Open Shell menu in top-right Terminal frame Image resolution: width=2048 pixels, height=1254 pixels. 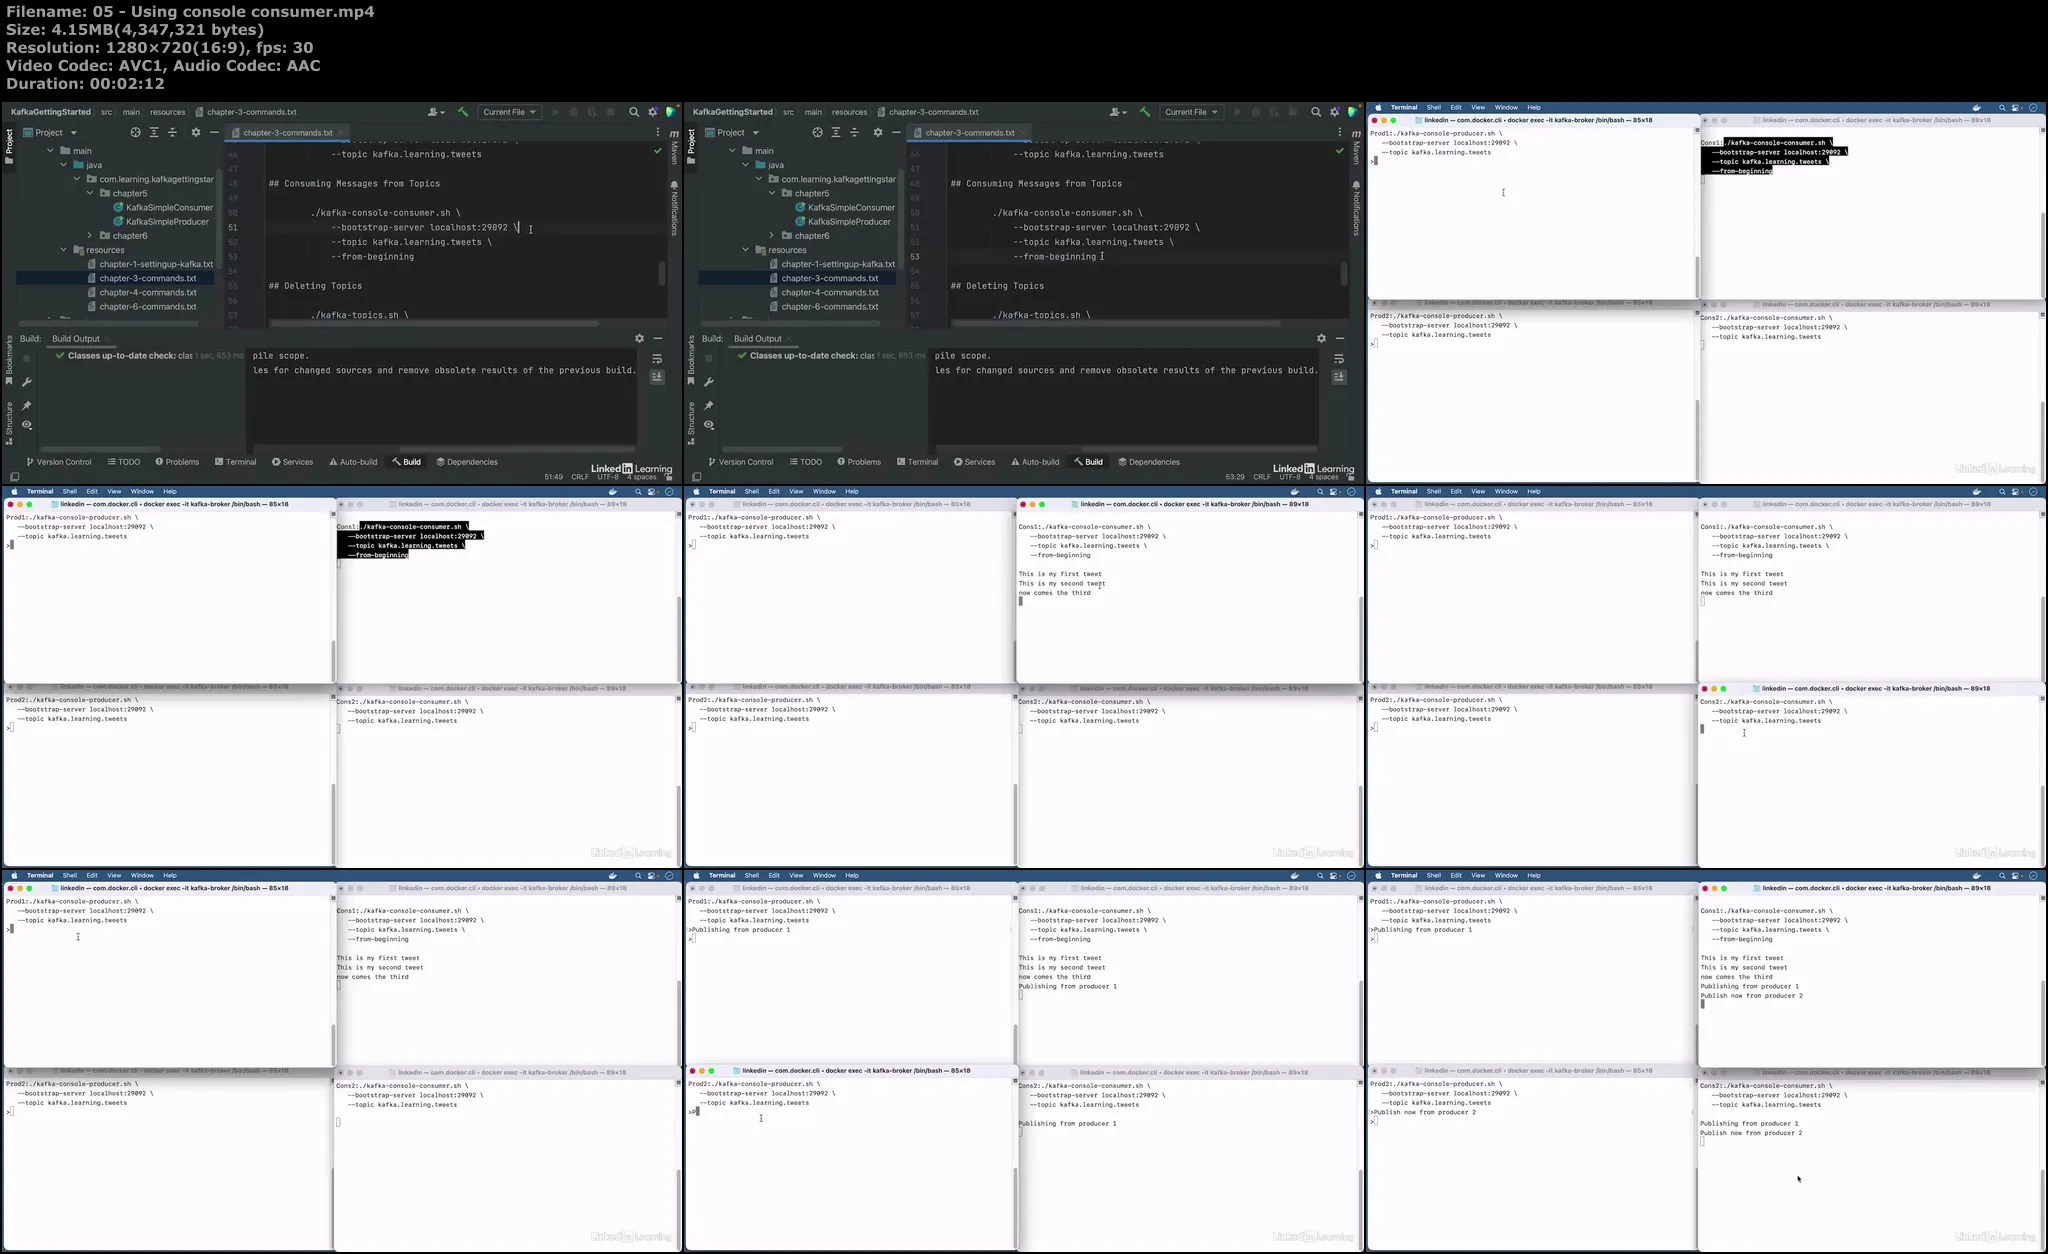pos(1433,107)
